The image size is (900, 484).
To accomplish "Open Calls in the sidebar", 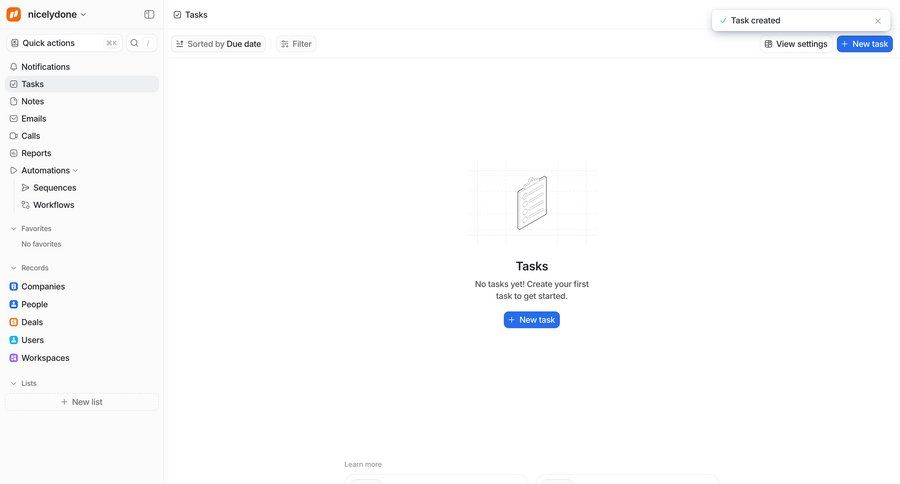I will 82,135.
